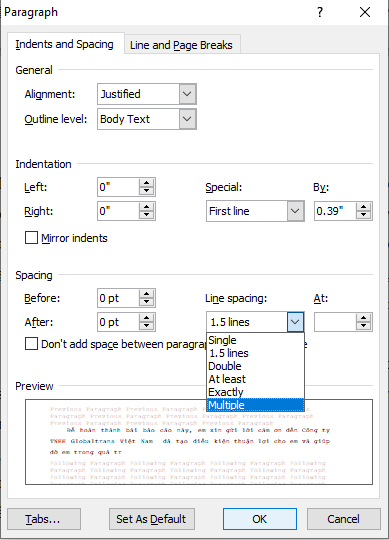This screenshot has width=389, height=540.
Task: Open the Alignment dropdown
Action: (187, 94)
